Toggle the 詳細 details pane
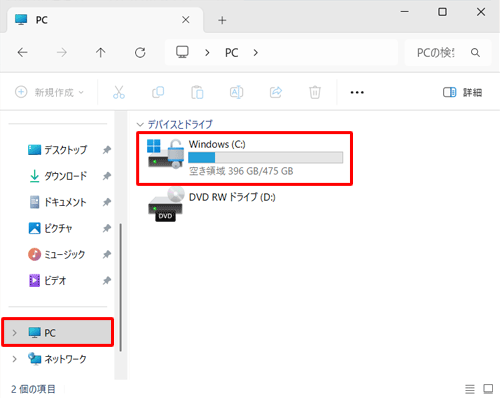This screenshot has width=500, height=398. [x=462, y=92]
